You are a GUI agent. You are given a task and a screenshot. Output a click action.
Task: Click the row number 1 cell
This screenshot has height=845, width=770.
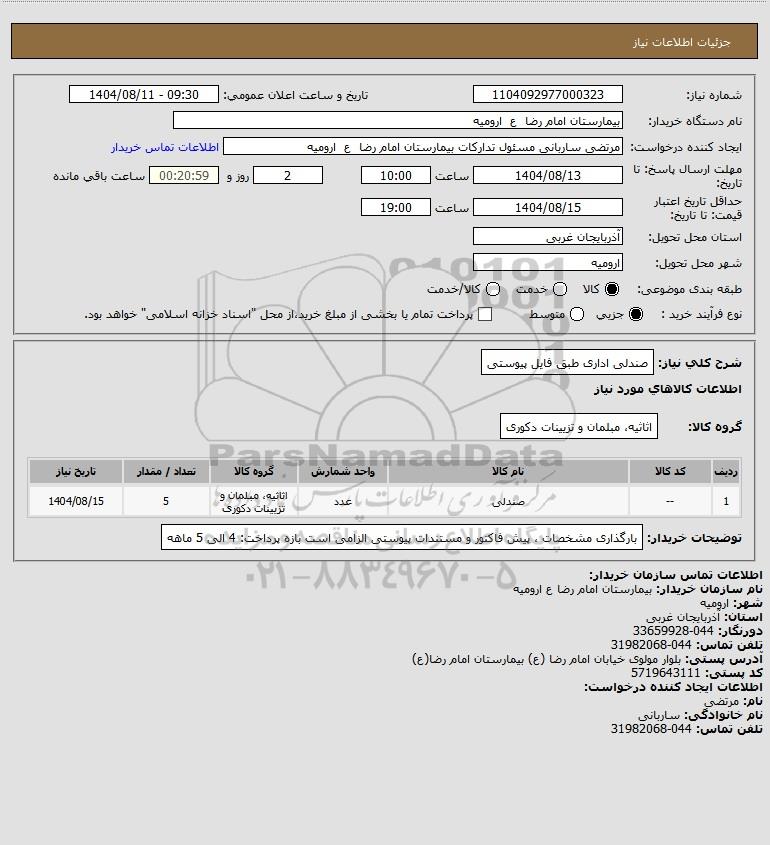click(x=726, y=501)
